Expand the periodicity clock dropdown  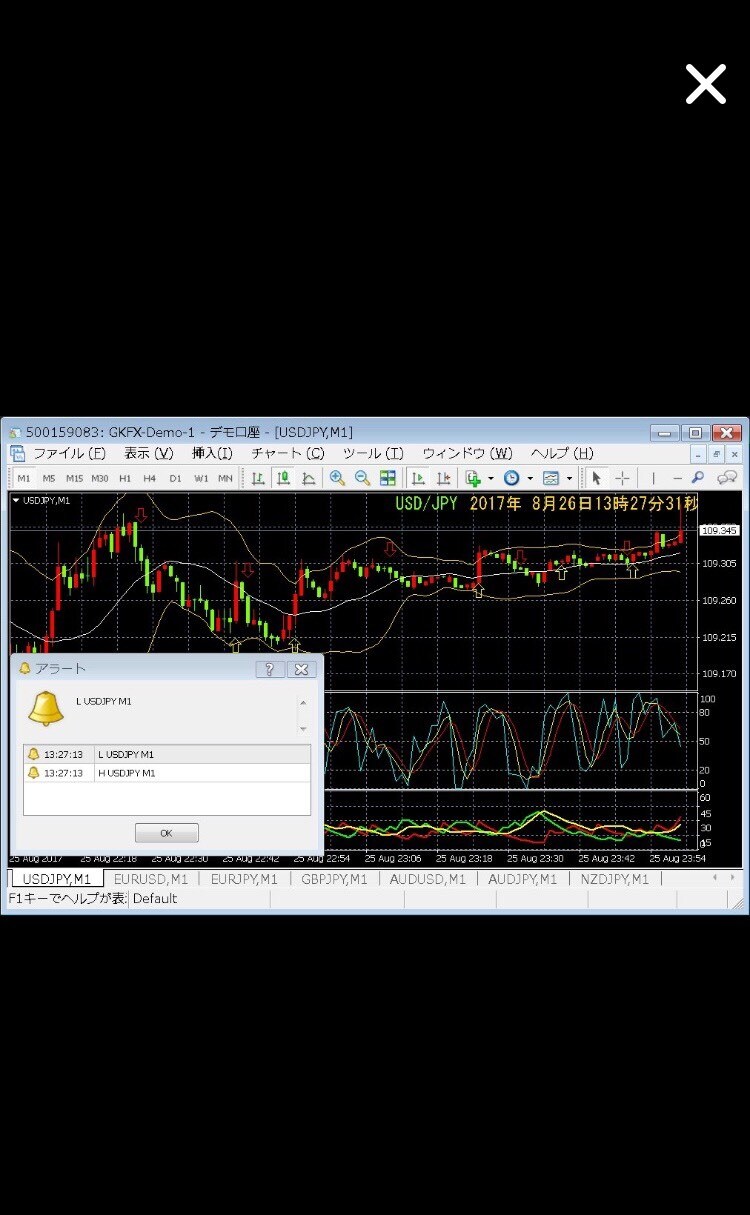530,478
